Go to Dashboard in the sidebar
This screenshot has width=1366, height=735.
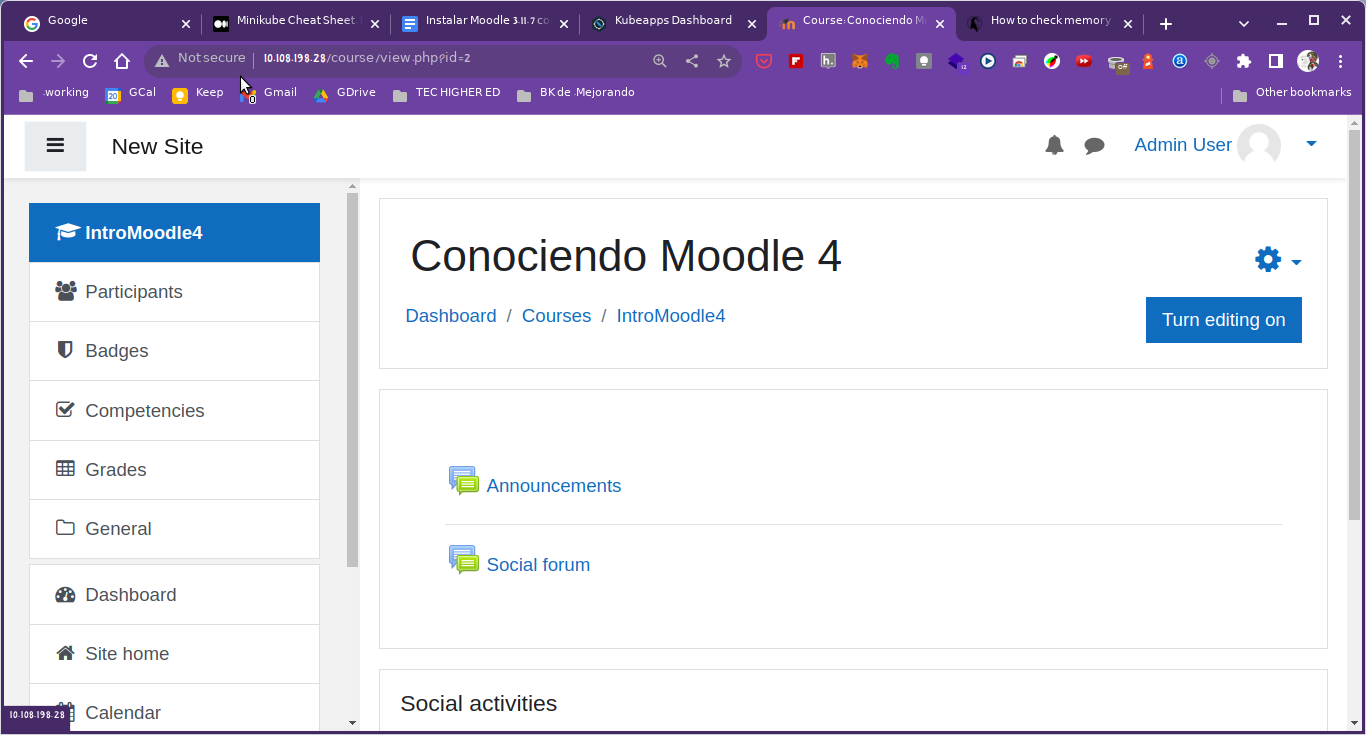174,595
